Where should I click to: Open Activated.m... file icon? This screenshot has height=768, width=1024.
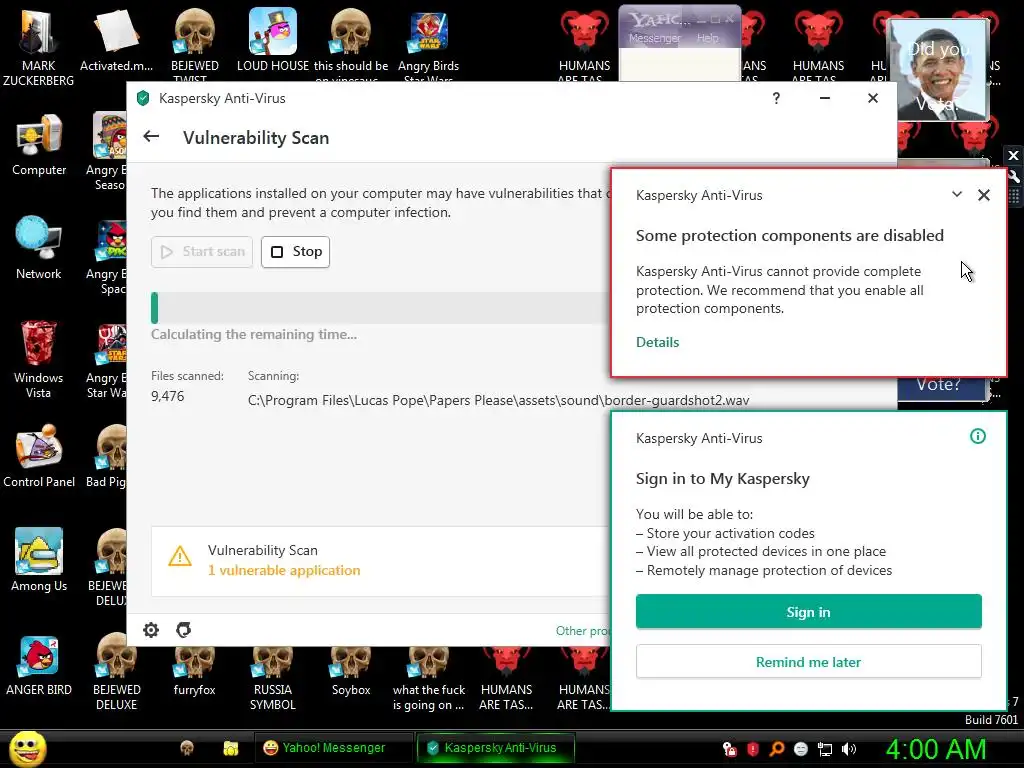pos(116,40)
